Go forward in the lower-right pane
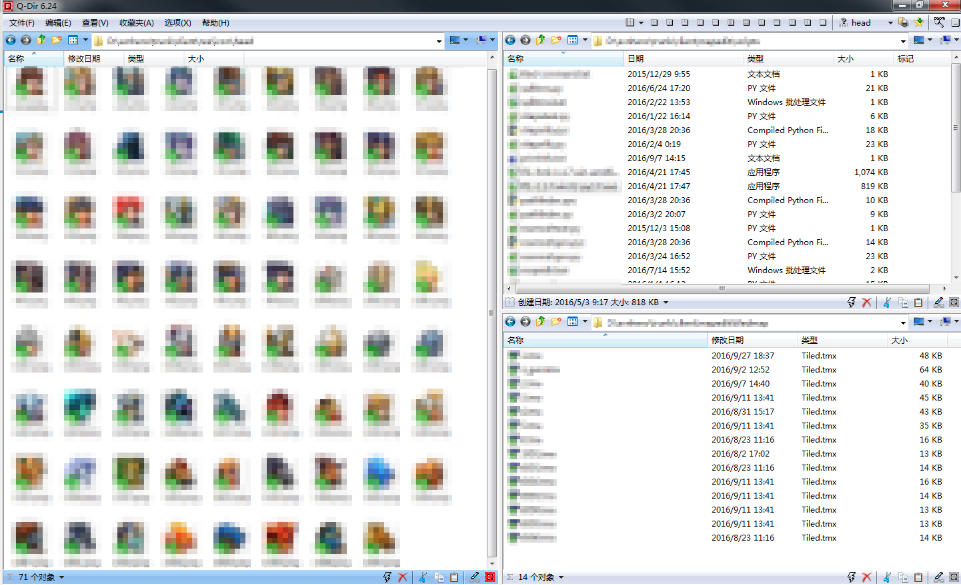This screenshot has width=961, height=585. (525, 322)
